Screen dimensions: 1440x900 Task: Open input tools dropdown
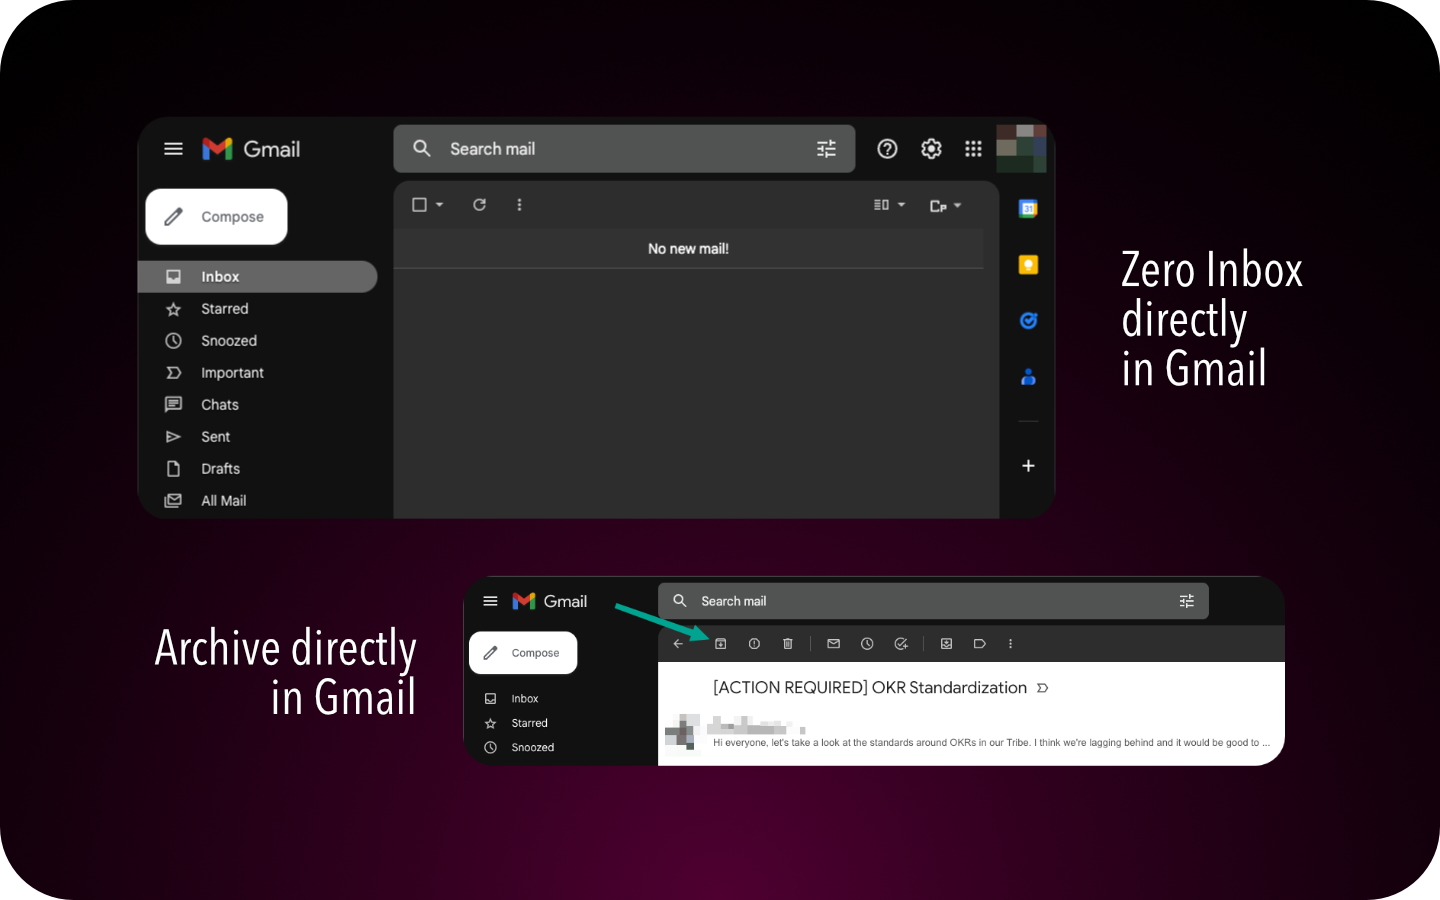[x=945, y=206]
